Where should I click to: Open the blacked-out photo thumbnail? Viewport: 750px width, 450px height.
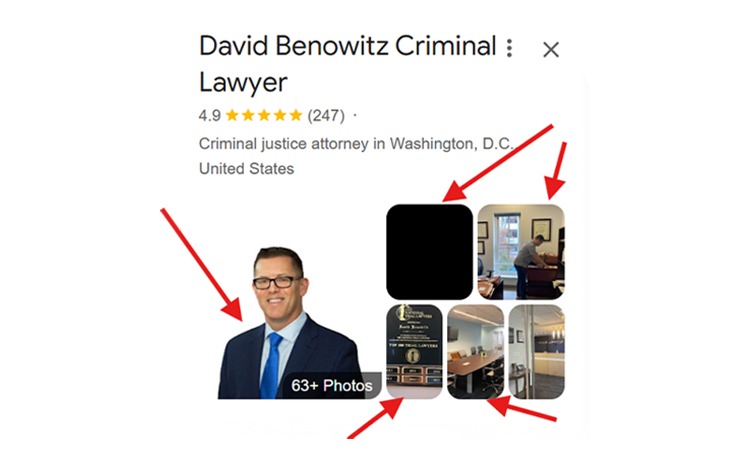430,252
